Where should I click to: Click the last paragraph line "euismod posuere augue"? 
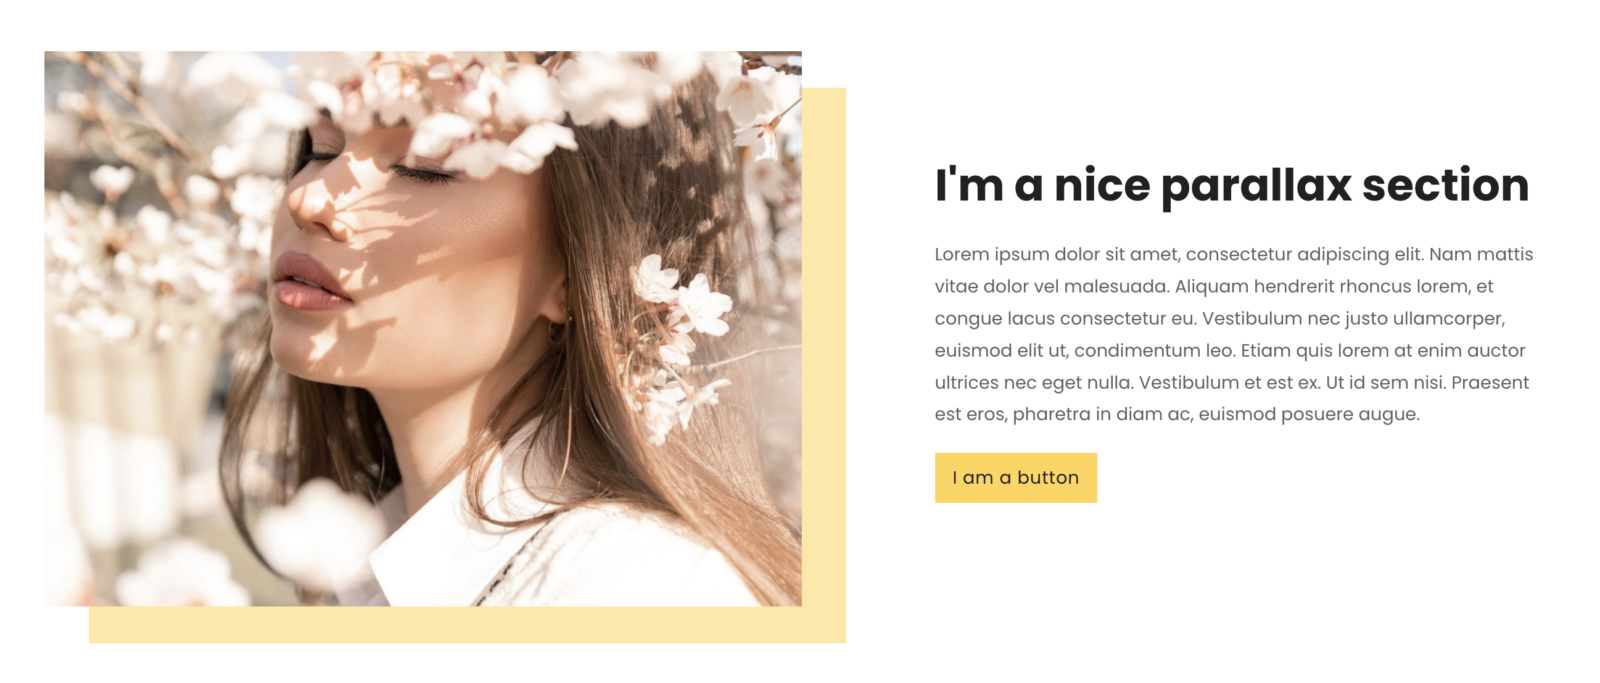pos(1309,415)
